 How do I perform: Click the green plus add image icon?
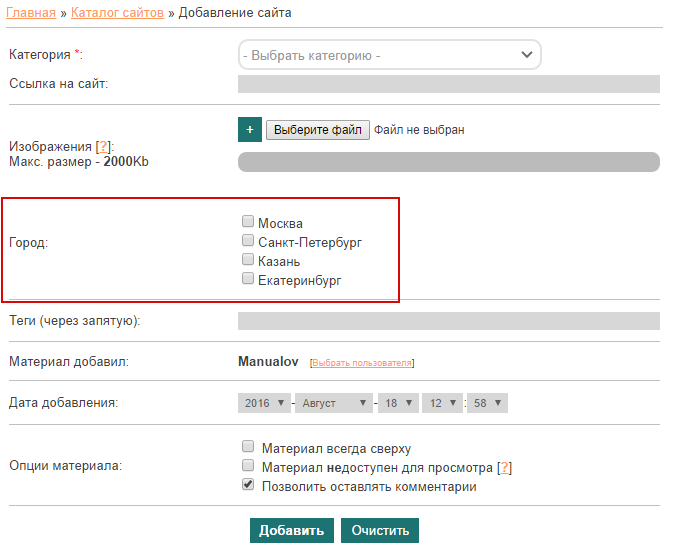point(249,130)
